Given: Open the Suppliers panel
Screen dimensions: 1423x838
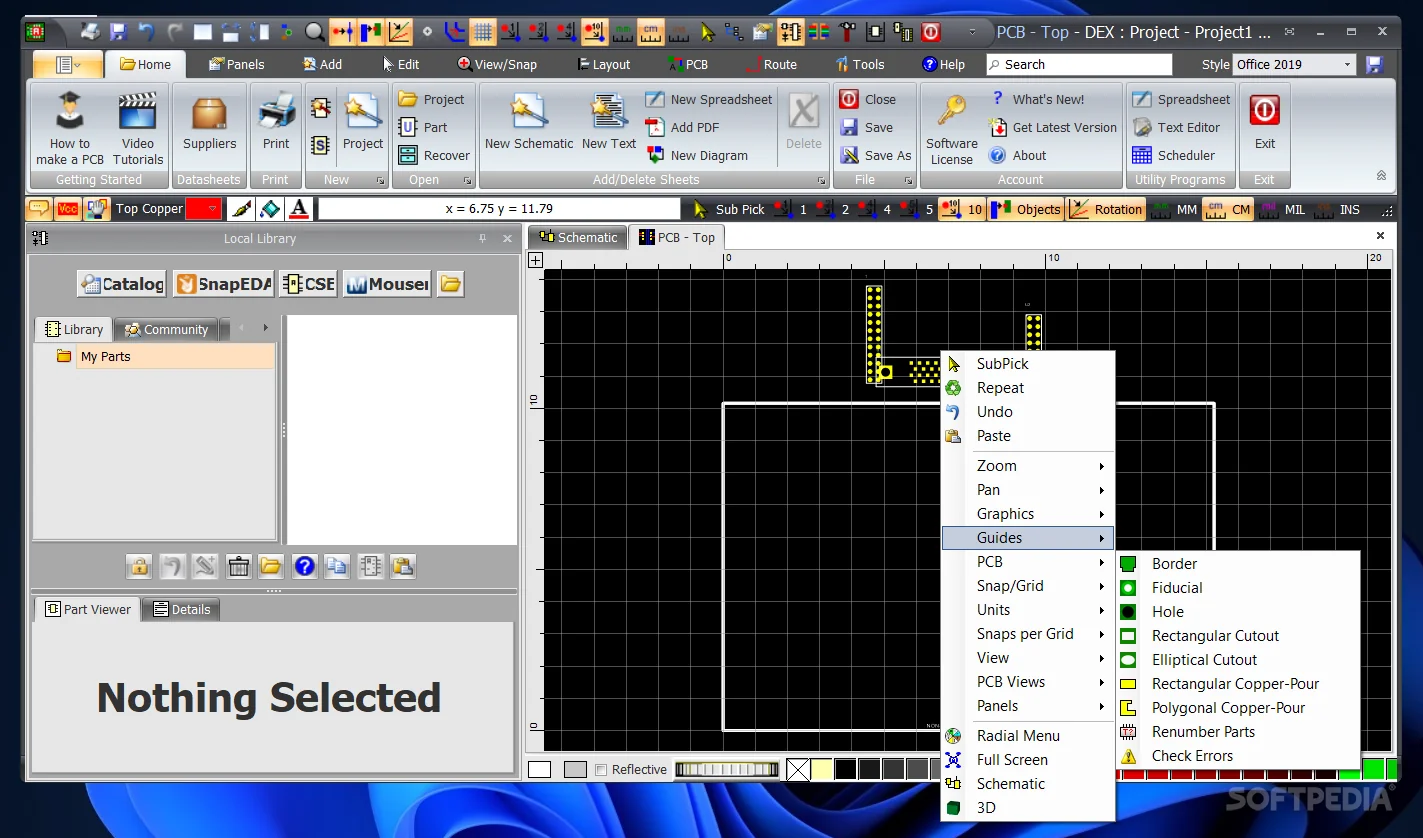Looking at the screenshot, I should pos(209,125).
